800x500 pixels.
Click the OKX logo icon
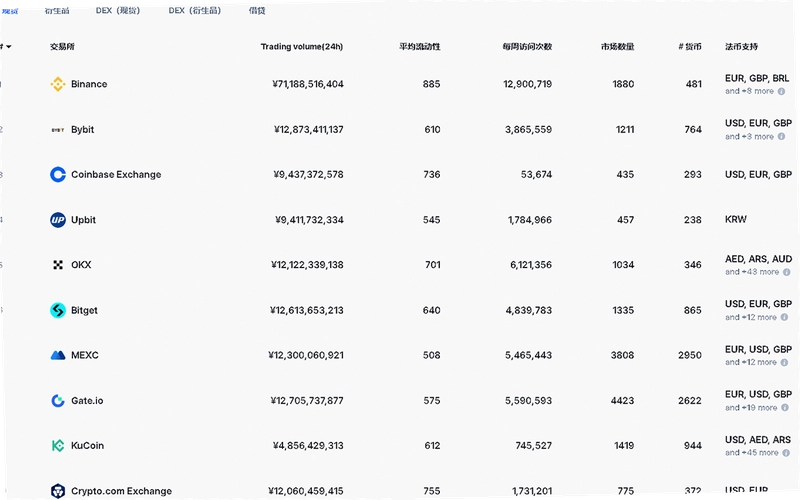58,265
